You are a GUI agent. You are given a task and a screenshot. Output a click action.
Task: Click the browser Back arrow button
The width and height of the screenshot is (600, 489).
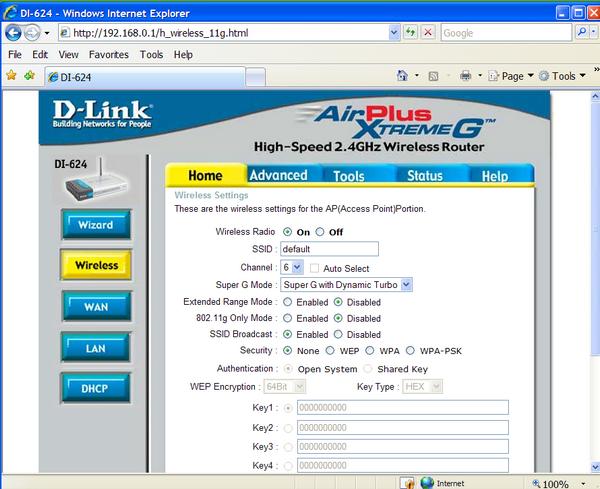(13, 33)
